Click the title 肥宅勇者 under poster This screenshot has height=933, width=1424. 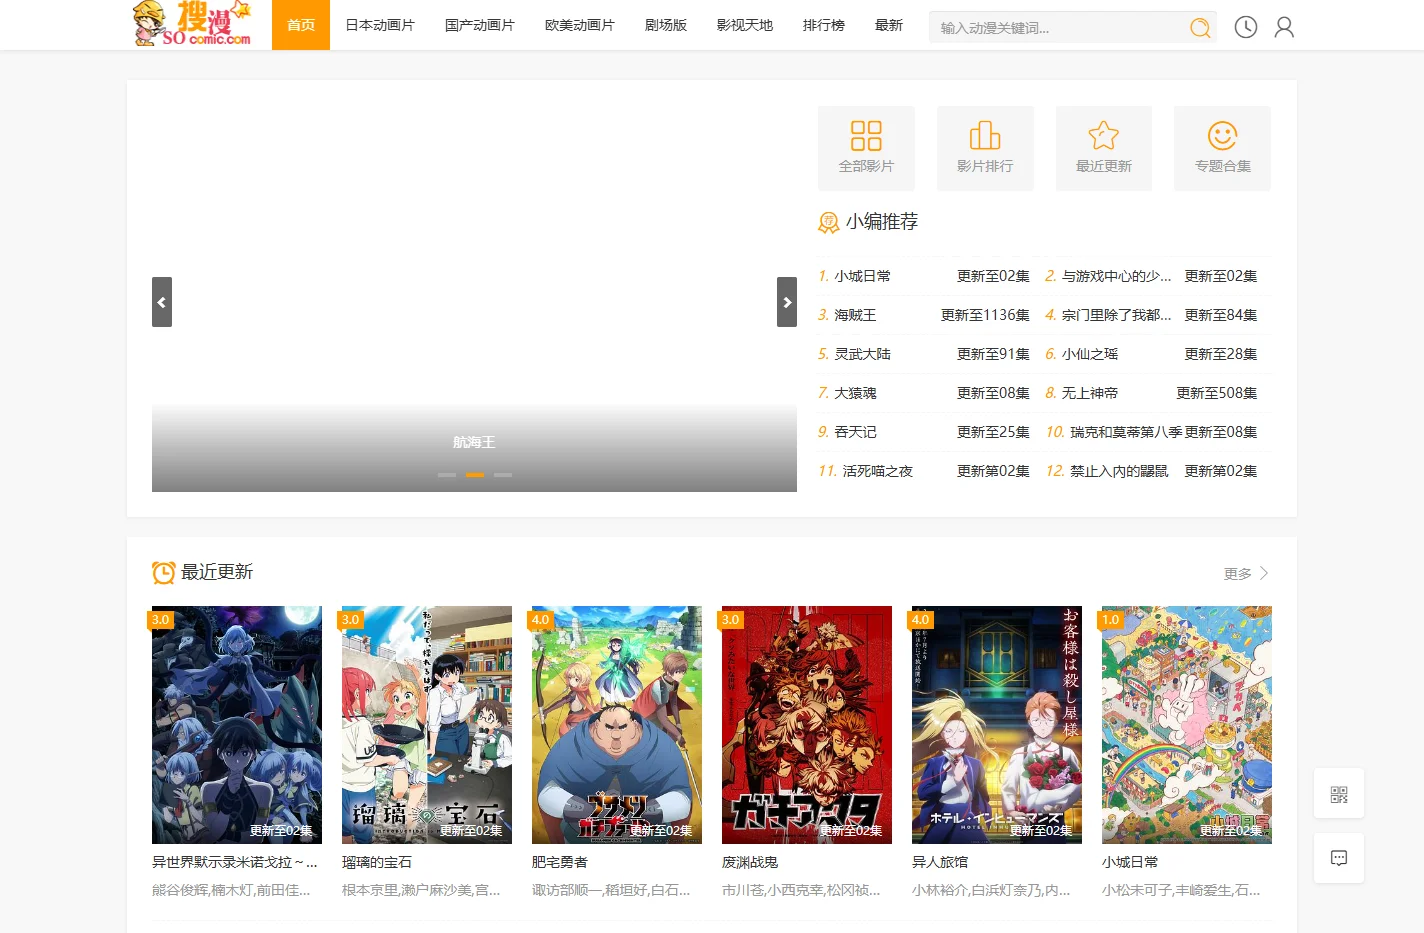tap(560, 862)
